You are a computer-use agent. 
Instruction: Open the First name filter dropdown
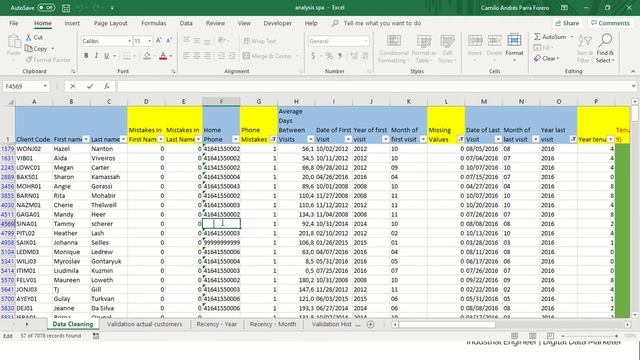pyautogui.click(x=86, y=139)
